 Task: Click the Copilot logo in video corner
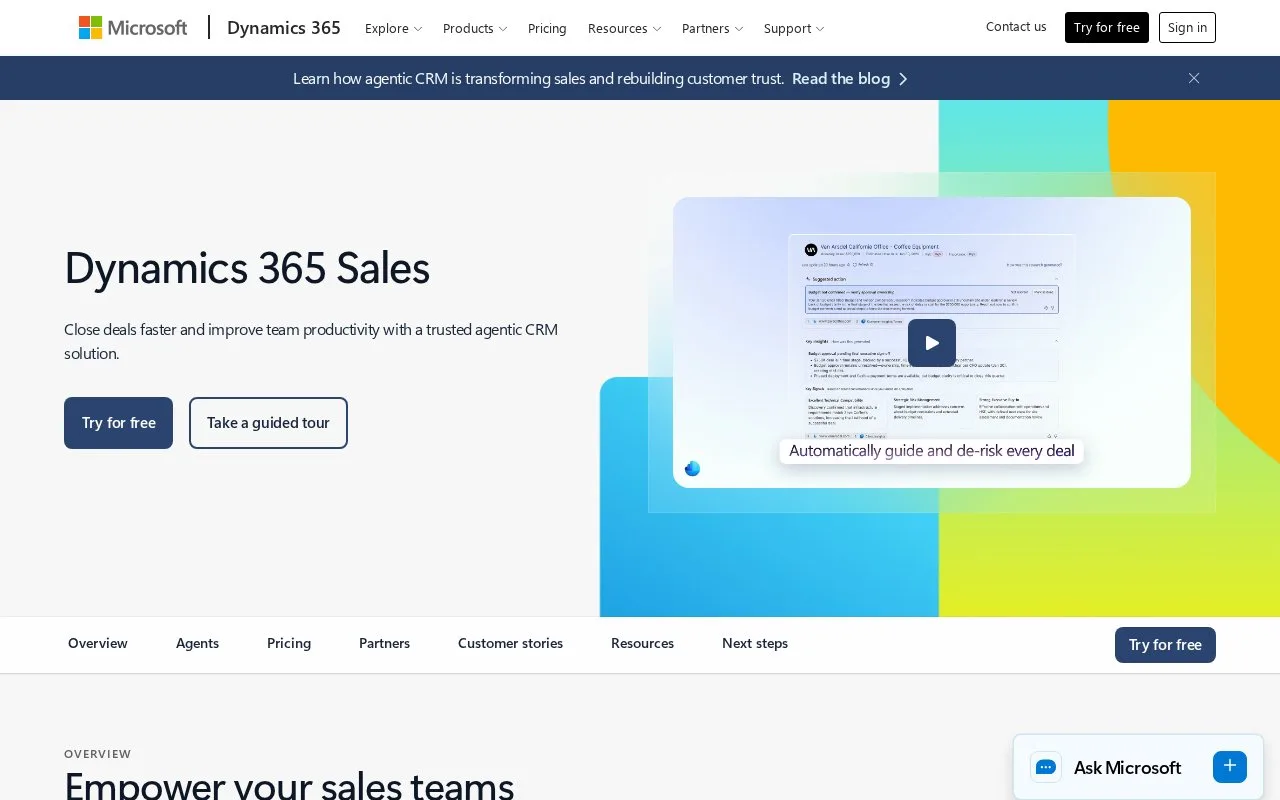[692, 468]
